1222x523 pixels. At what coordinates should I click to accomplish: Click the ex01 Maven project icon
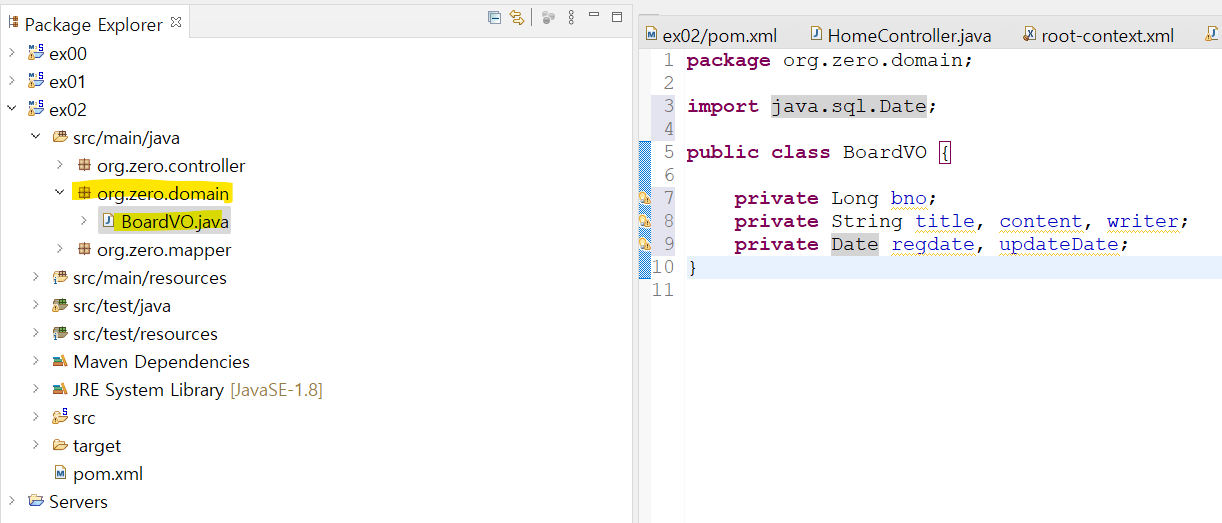[x=36, y=81]
